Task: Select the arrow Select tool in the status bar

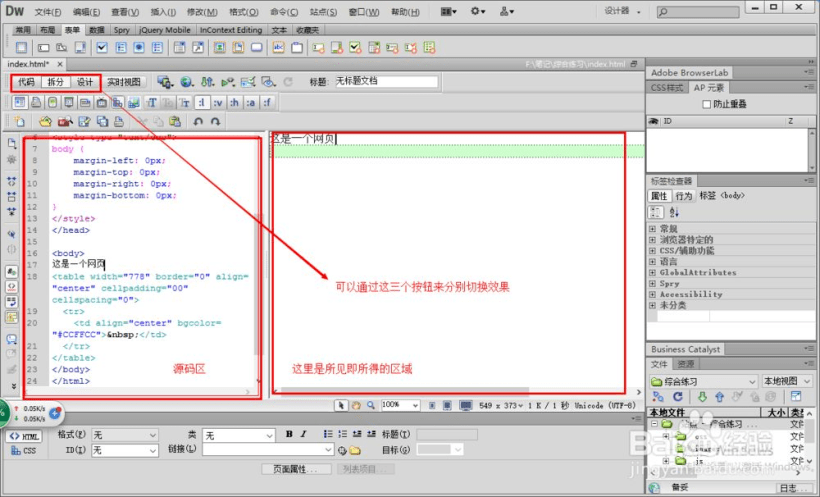Action: pyautogui.click(x=341, y=405)
